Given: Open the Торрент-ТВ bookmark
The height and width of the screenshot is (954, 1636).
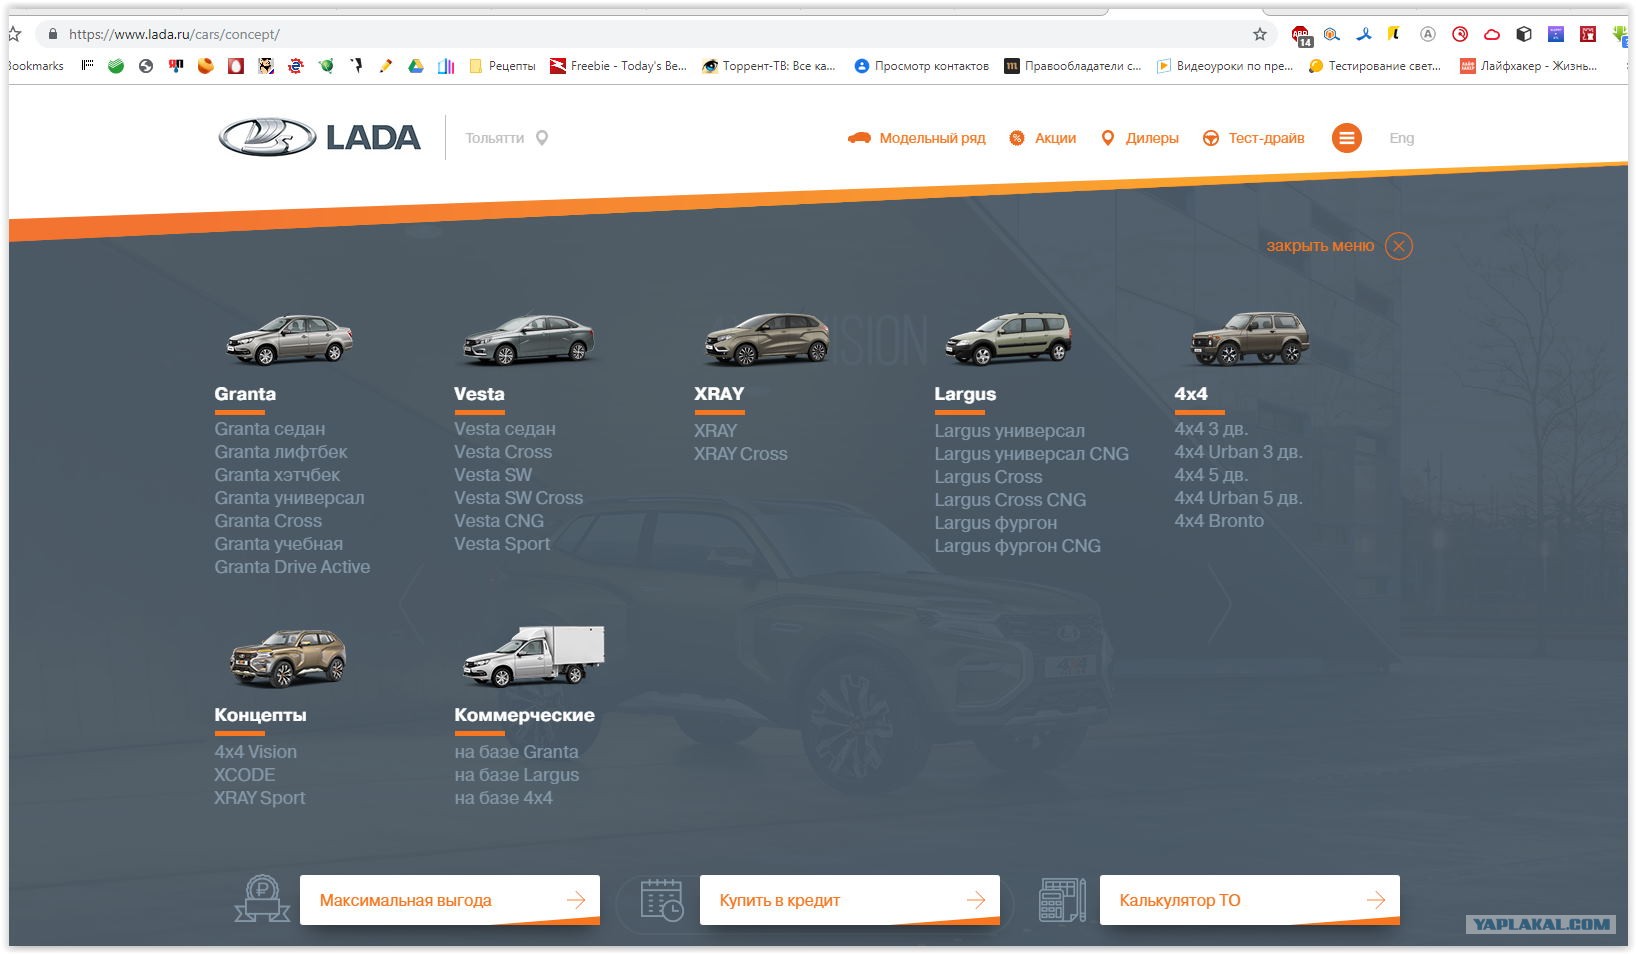Looking at the screenshot, I should click(x=769, y=66).
